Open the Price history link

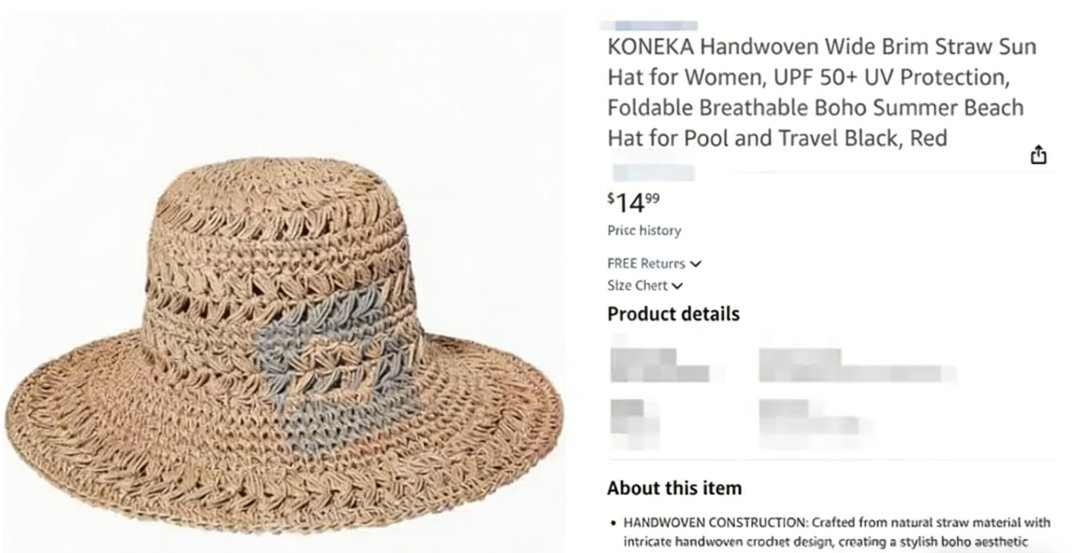[x=644, y=231]
